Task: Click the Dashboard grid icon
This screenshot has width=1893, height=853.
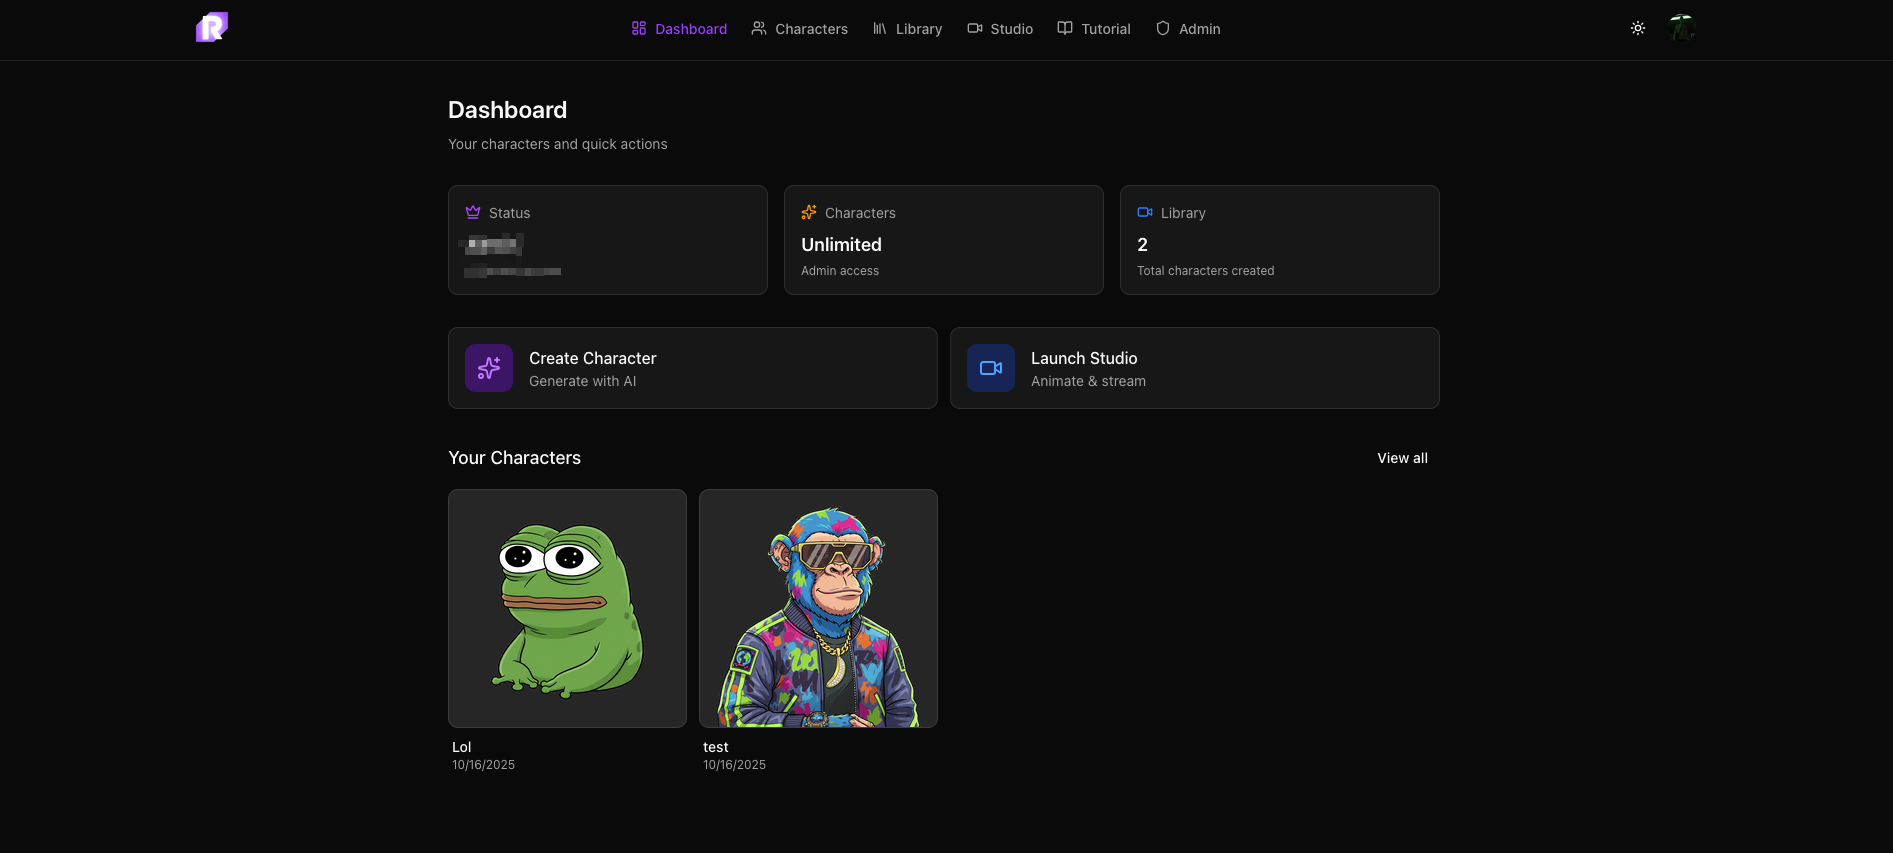Action: pyautogui.click(x=639, y=28)
